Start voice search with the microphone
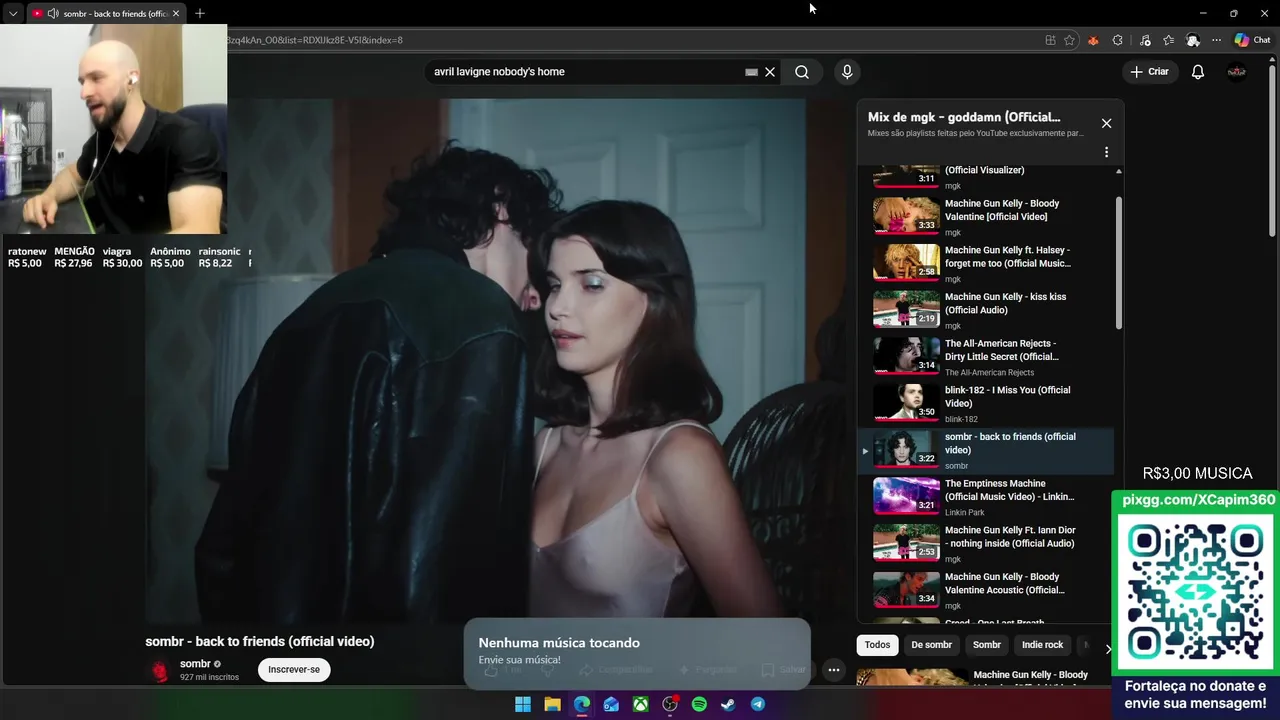 tap(847, 72)
